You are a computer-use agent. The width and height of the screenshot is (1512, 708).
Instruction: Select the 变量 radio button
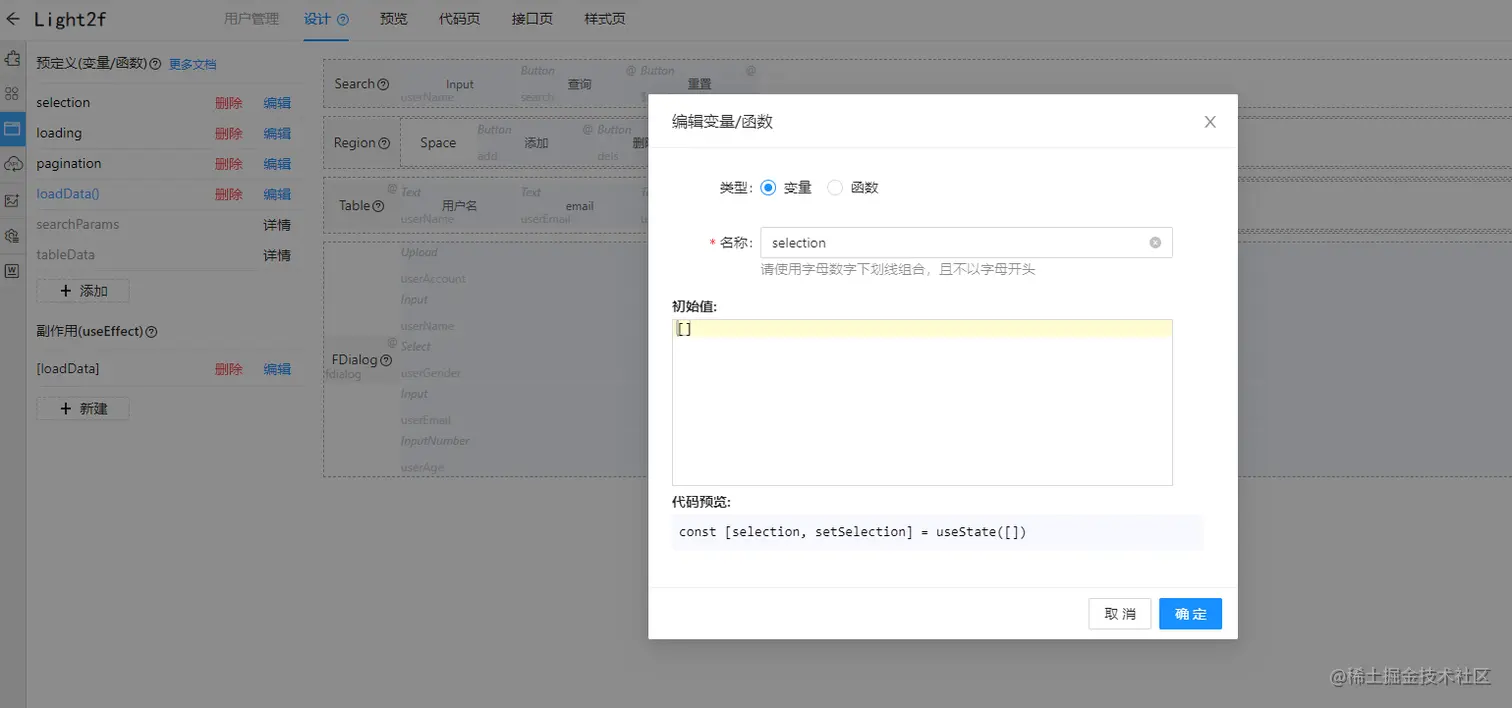point(768,187)
